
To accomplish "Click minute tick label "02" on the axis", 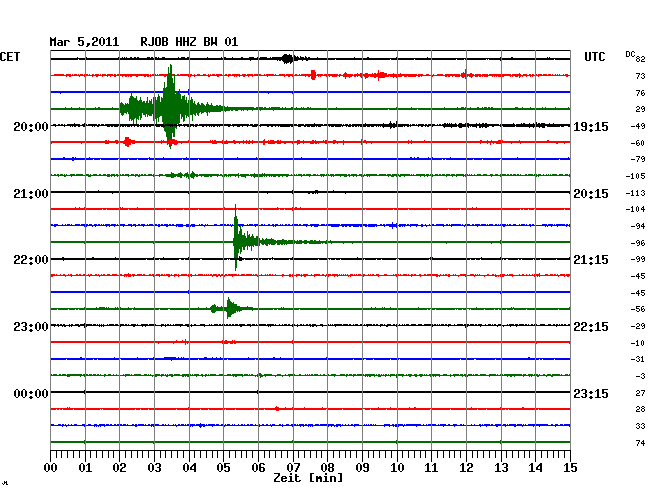I will (x=119, y=468).
